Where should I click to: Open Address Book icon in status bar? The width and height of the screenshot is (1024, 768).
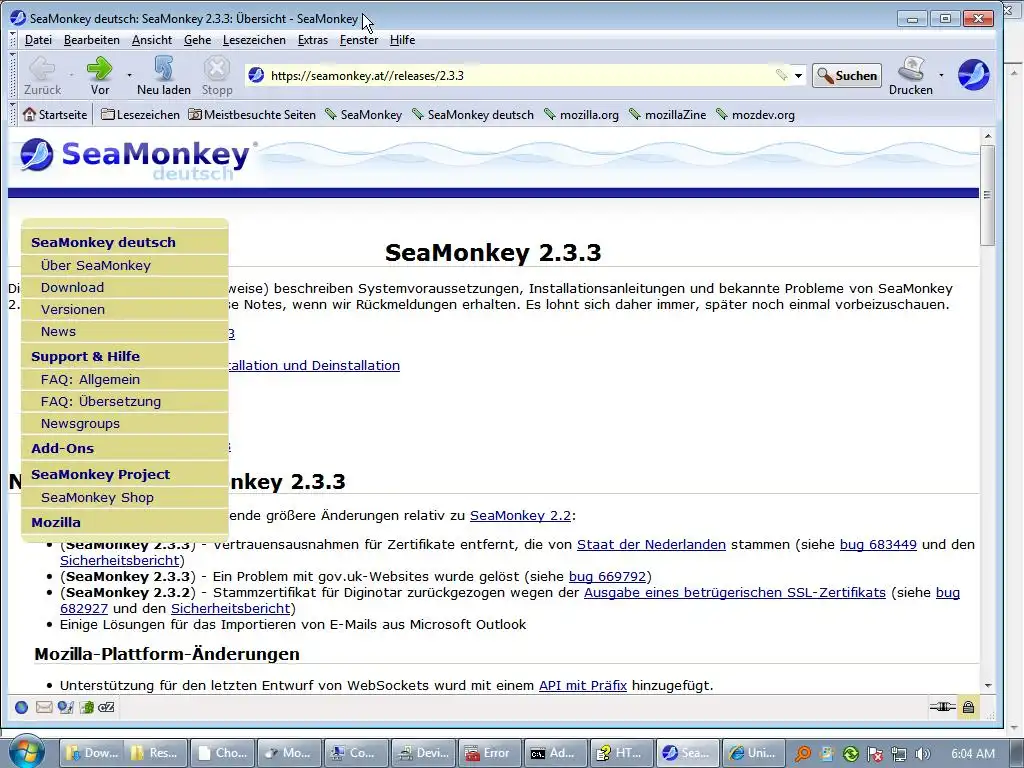[86, 707]
